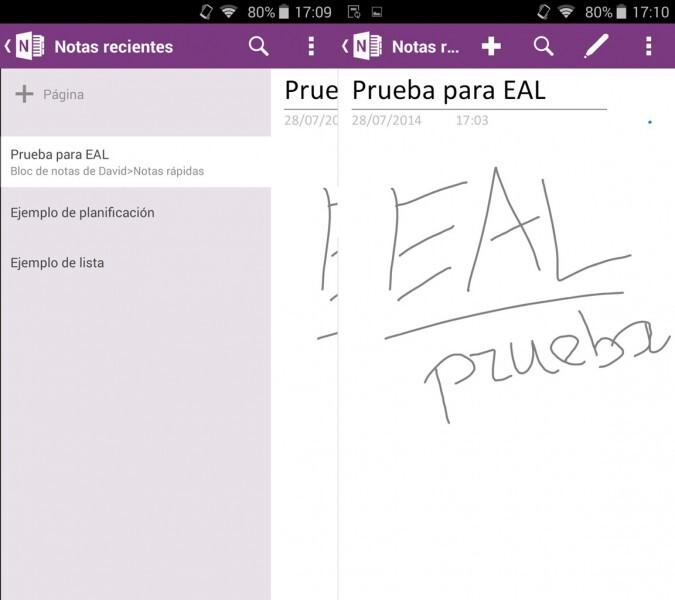Tap OneNote logo in the note page toolbar
The height and width of the screenshot is (600, 675).
click(367, 46)
